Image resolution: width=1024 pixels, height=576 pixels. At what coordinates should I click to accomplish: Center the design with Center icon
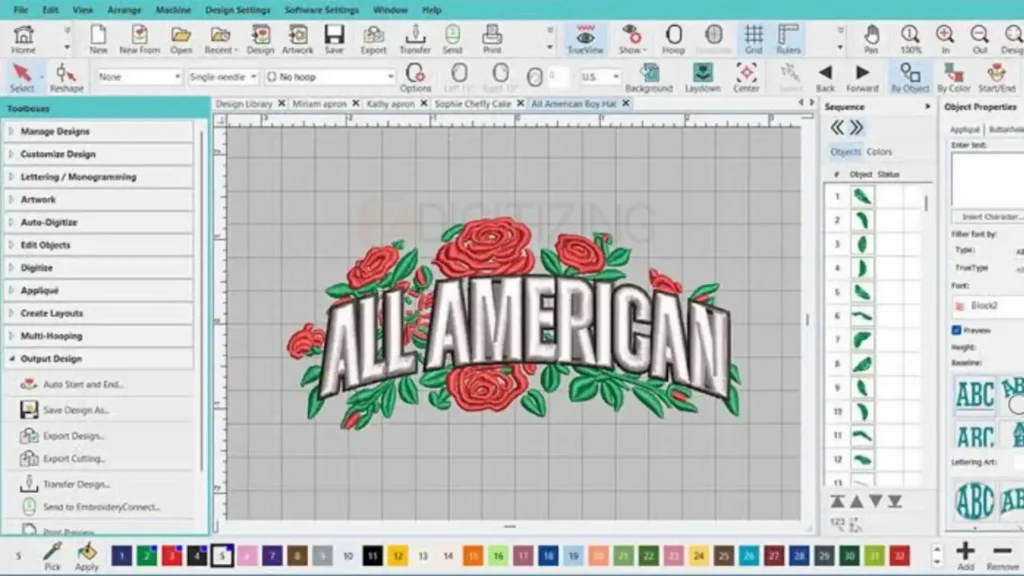coord(746,78)
